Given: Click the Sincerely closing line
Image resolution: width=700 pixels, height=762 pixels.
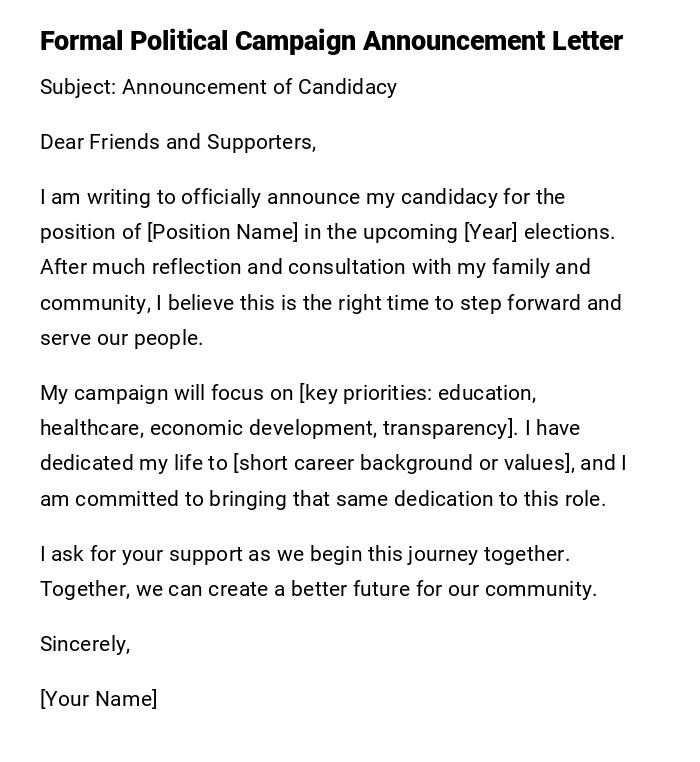Looking at the screenshot, I should coord(85,644).
